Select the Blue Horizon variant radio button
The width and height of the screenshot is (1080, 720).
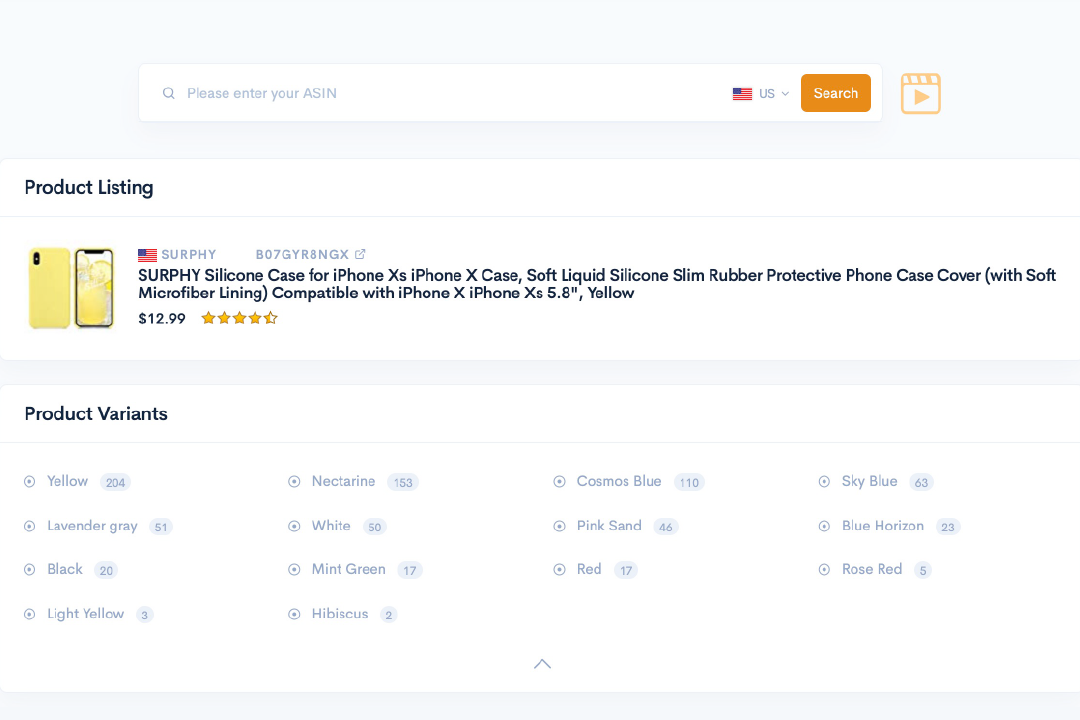coord(824,526)
